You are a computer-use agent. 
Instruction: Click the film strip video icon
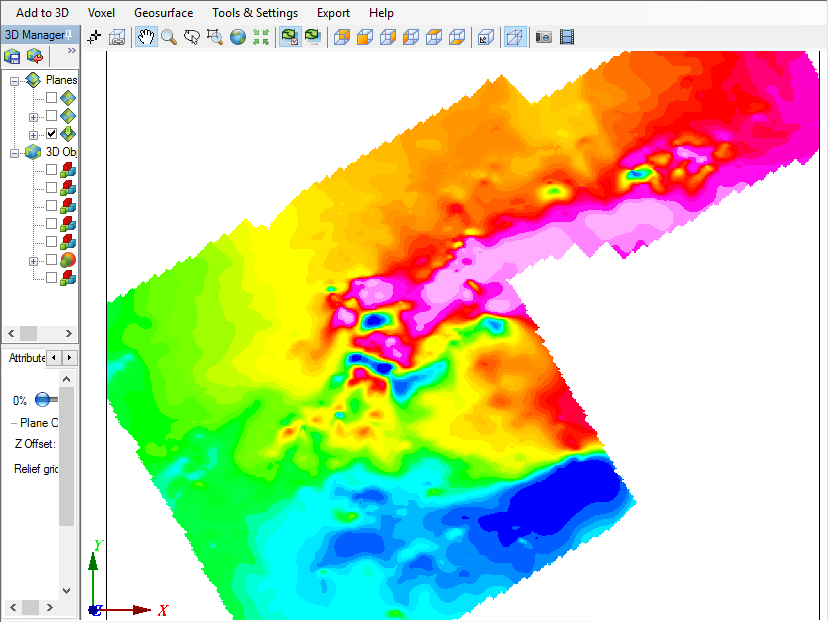point(567,37)
